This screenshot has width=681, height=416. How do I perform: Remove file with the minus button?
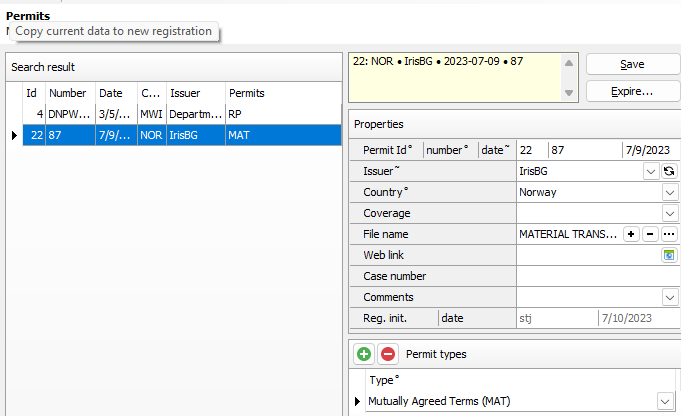(x=650, y=234)
